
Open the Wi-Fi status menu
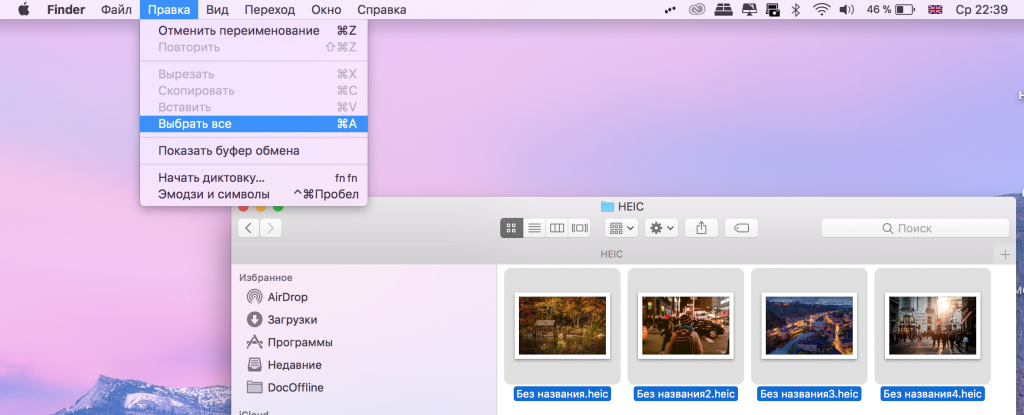click(x=822, y=10)
